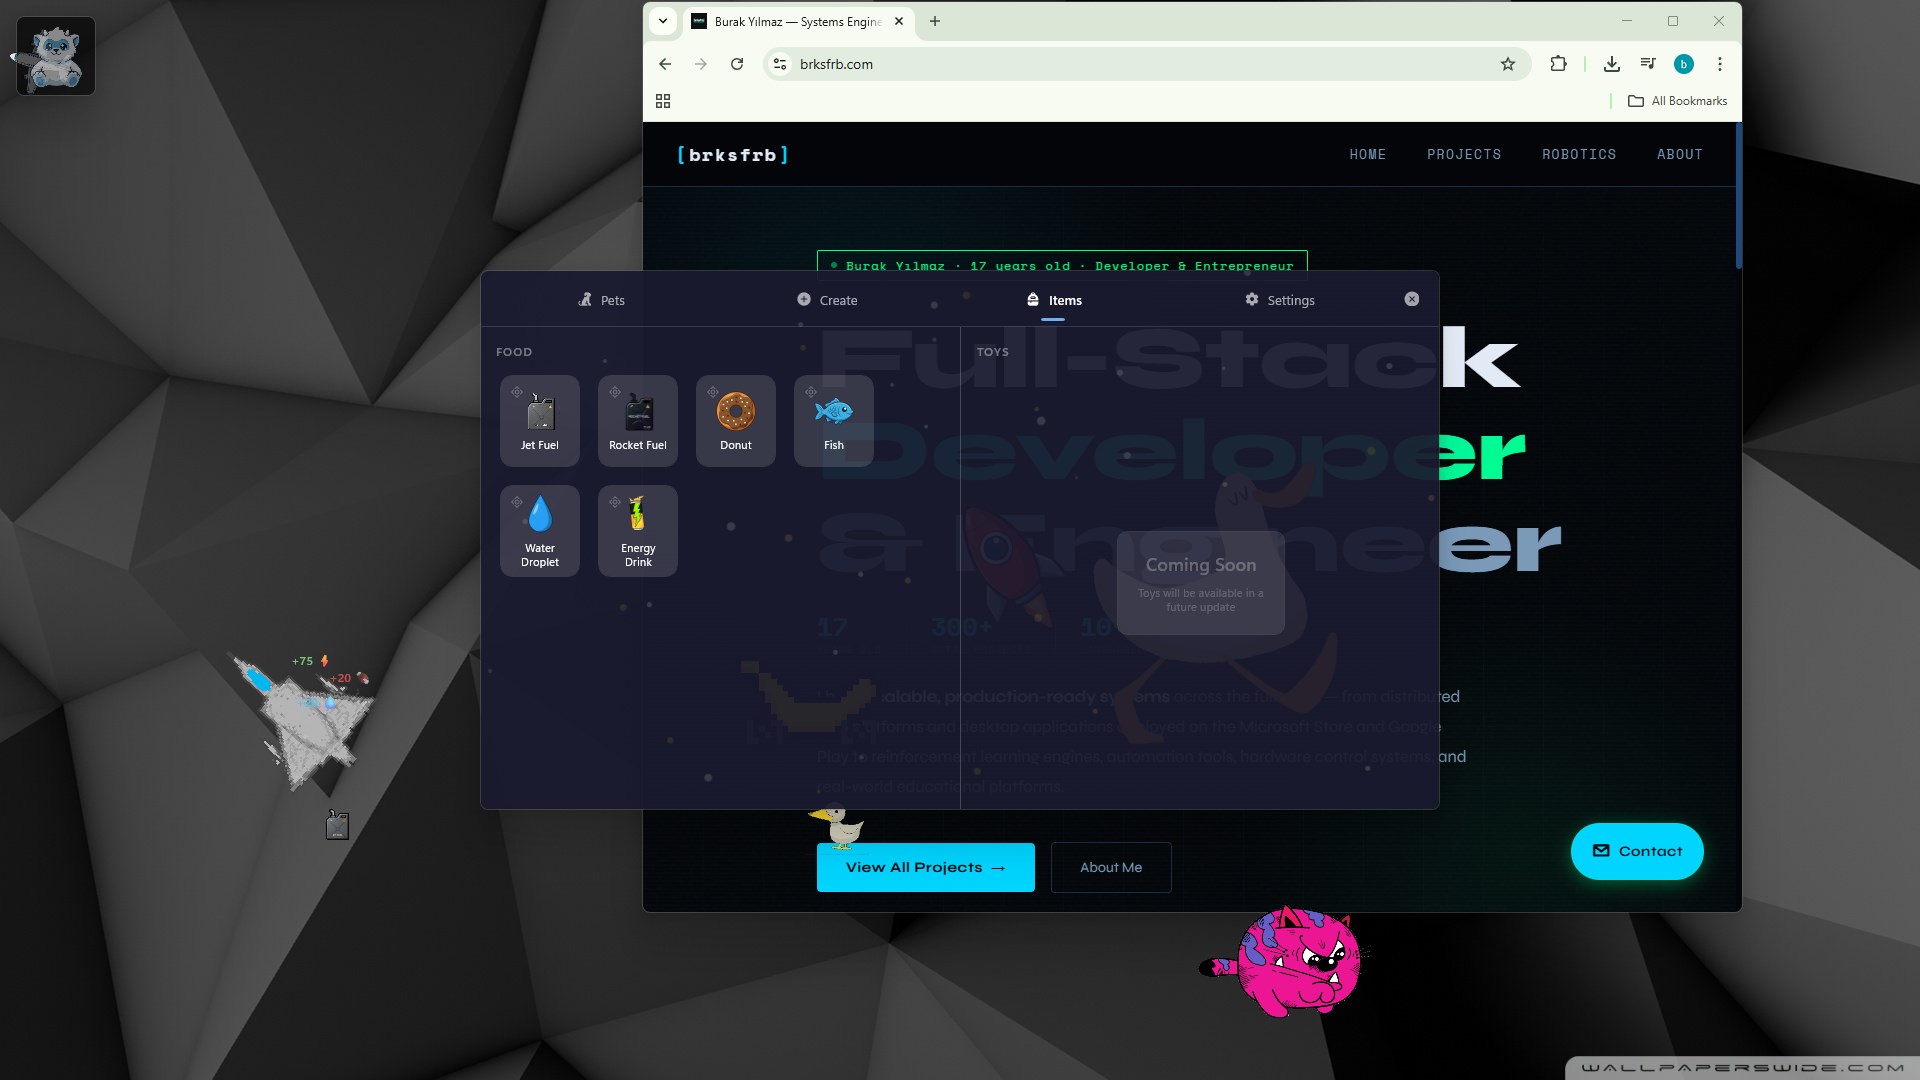
Task: Open Chrome three-dot menu
Action: (x=1720, y=64)
